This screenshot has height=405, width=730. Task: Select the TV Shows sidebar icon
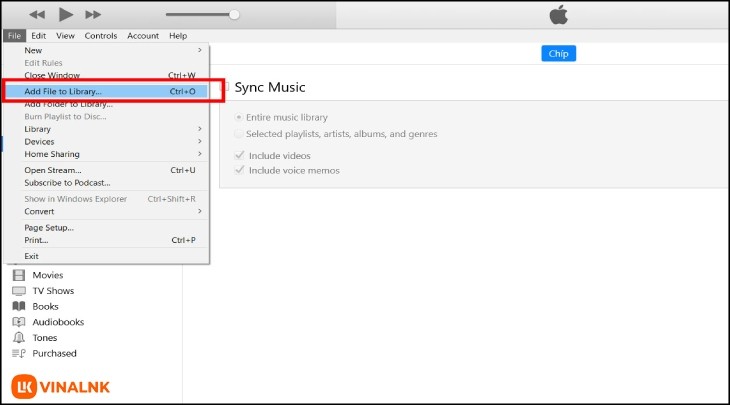click(x=18, y=291)
